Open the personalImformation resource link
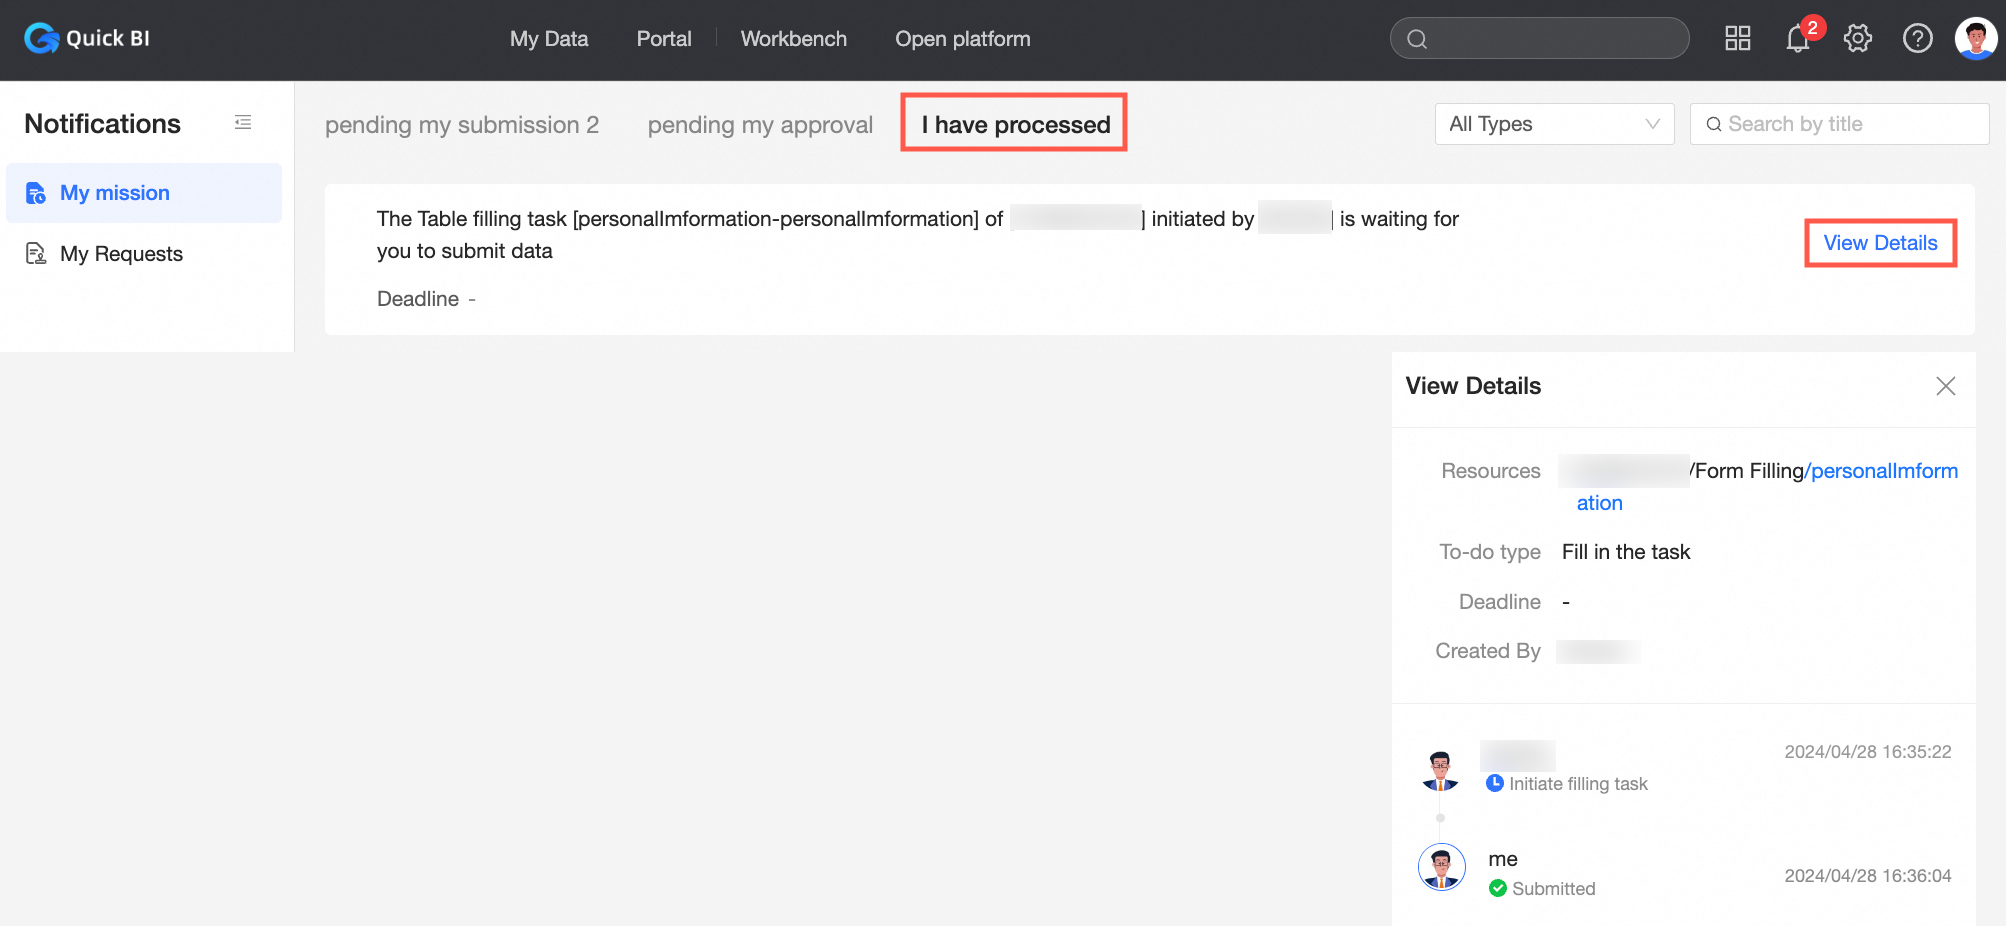2006x926 pixels. click(1883, 471)
